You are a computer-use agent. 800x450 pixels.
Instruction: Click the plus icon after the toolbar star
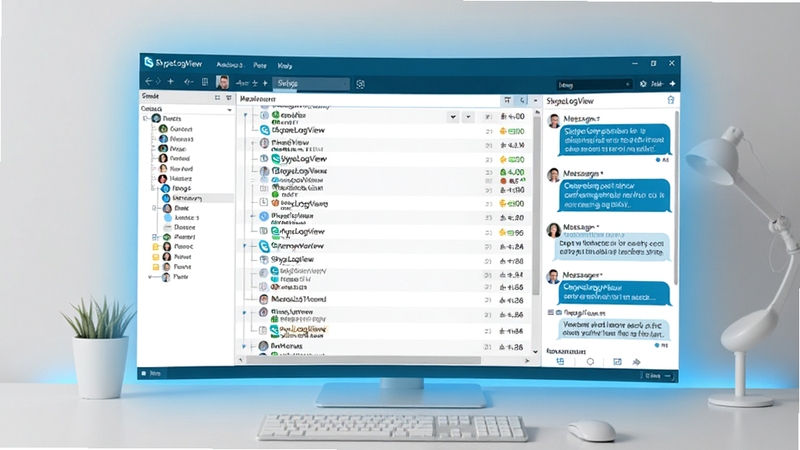point(265,83)
